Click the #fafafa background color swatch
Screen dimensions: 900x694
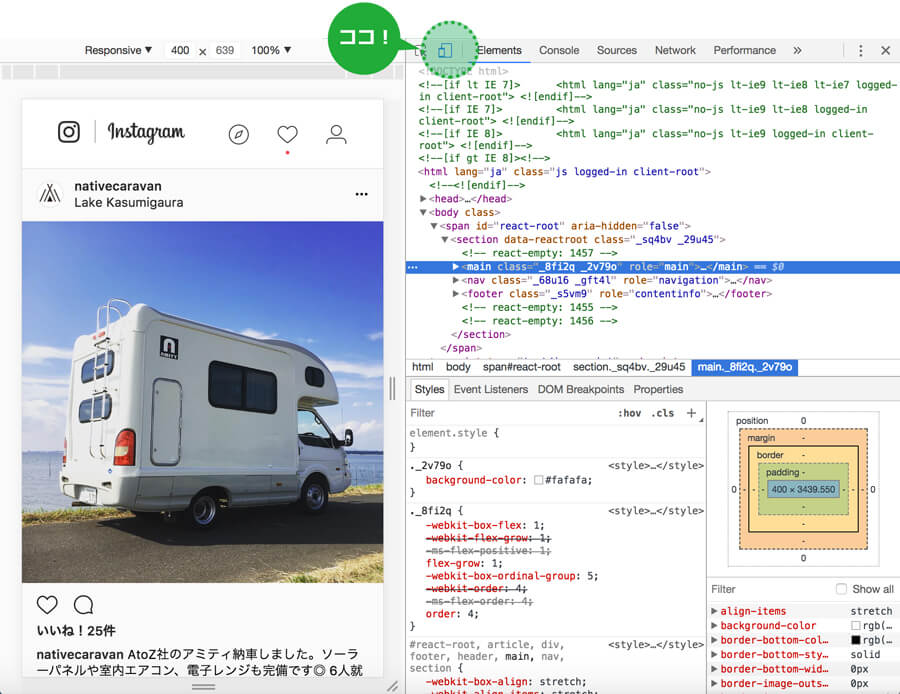tap(539, 480)
